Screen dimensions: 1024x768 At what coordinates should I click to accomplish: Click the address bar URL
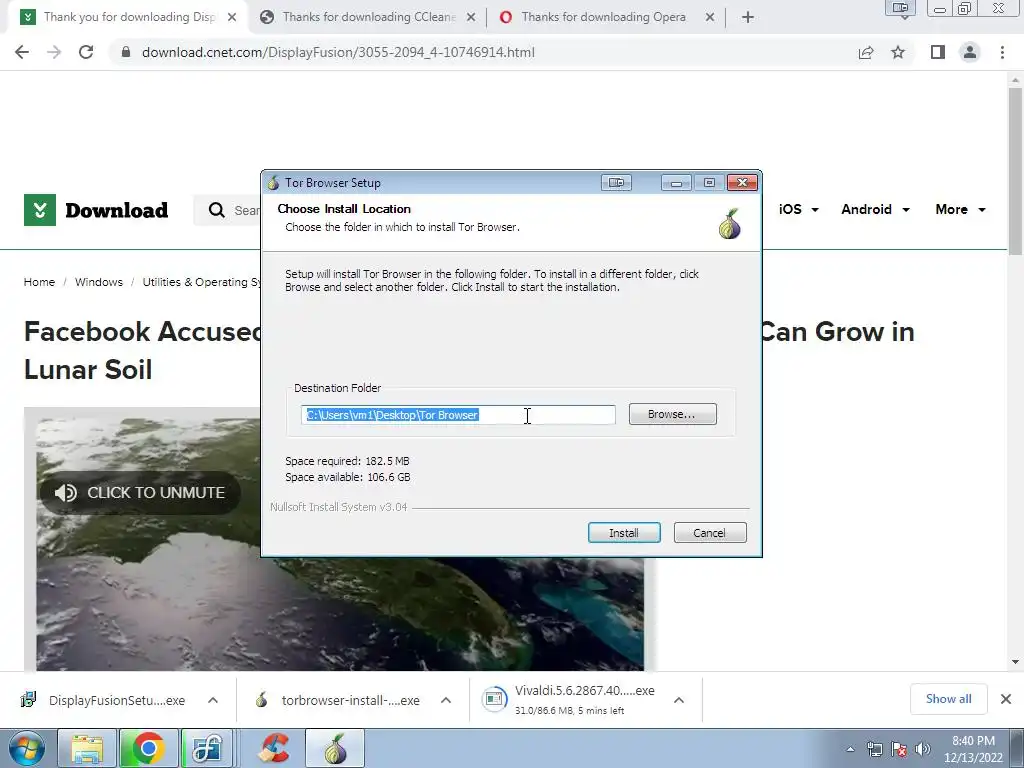coord(338,52)
